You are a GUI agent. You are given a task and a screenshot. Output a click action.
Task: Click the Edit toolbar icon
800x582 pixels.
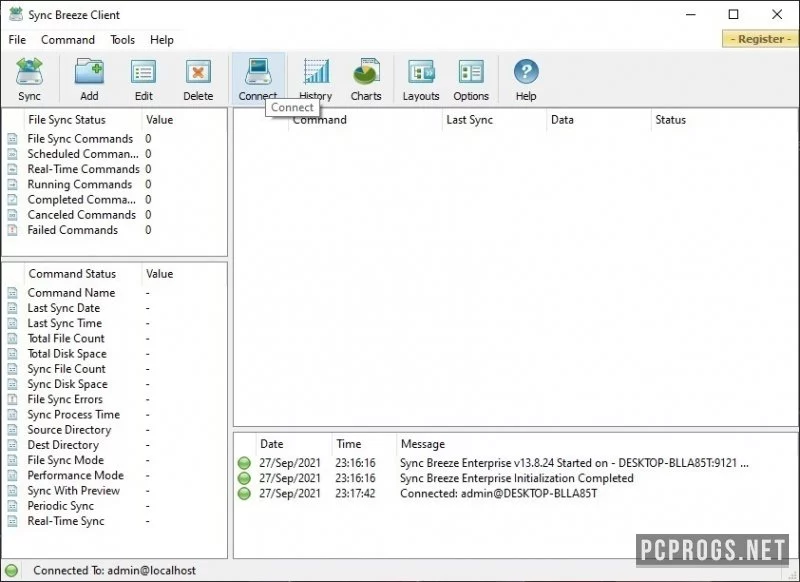click(143, 72)
